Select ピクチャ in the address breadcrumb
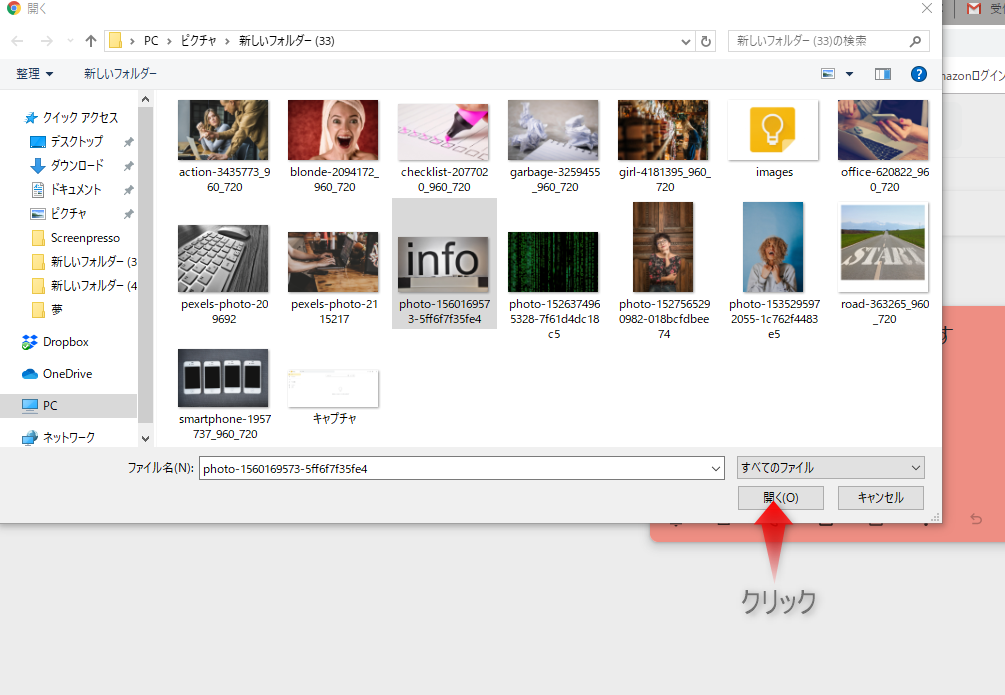The width and height of the screenshot is (1005, 695). [199, 41]
